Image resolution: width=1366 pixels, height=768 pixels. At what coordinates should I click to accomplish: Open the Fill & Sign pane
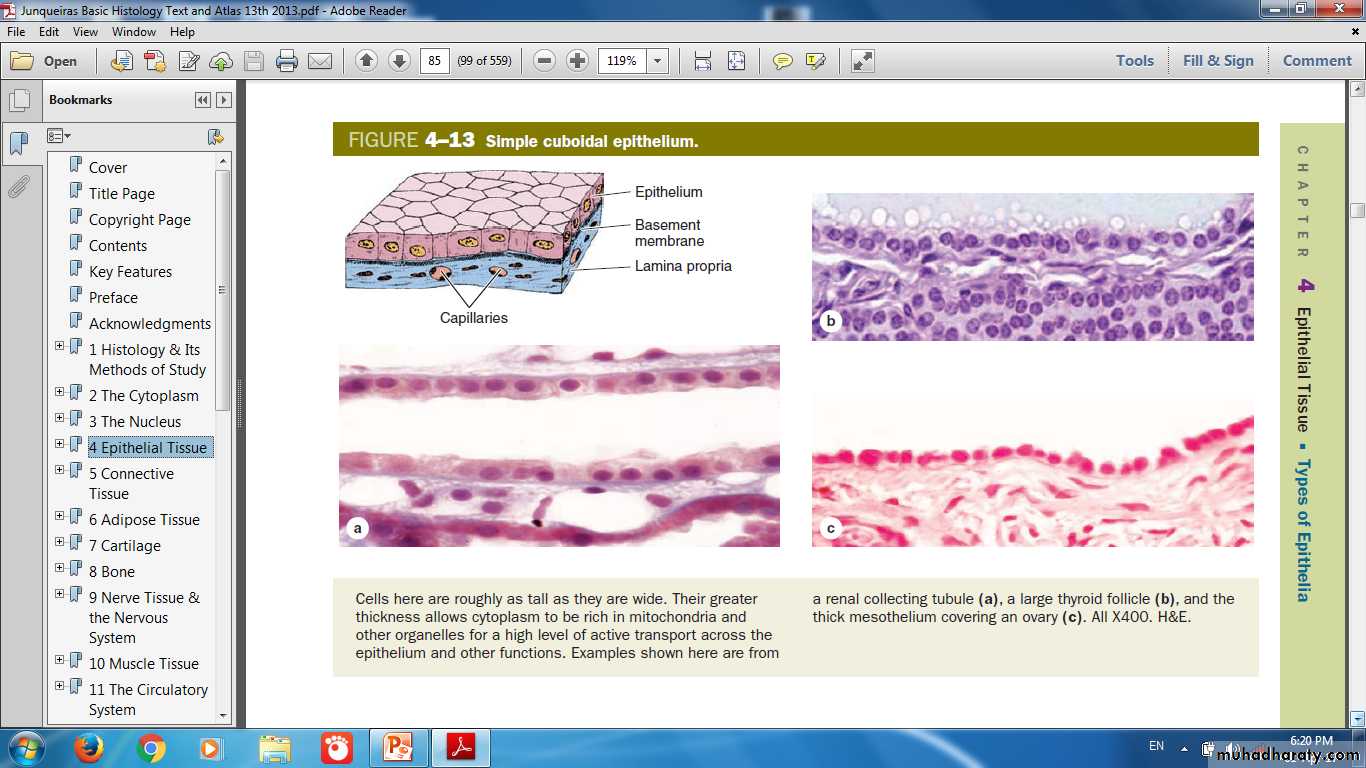pyautogui.click(x=1217, y=61)
